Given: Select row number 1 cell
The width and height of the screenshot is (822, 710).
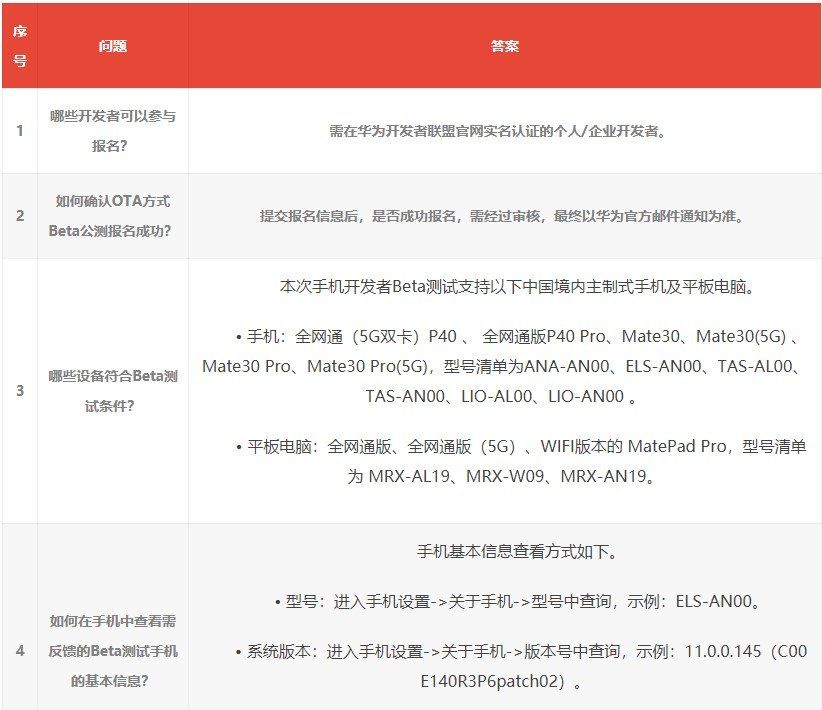Looking at the screenshot, I should coord(20,131).
